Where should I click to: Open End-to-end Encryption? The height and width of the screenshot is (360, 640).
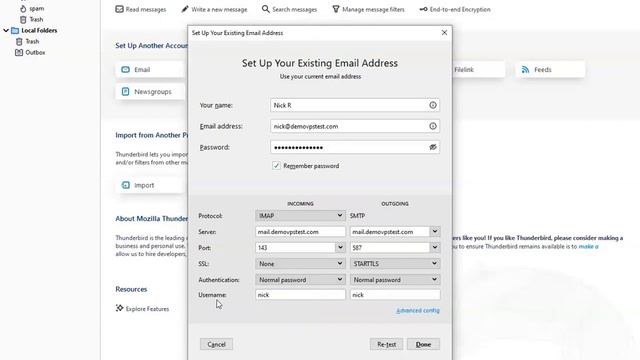pos(455,9)
